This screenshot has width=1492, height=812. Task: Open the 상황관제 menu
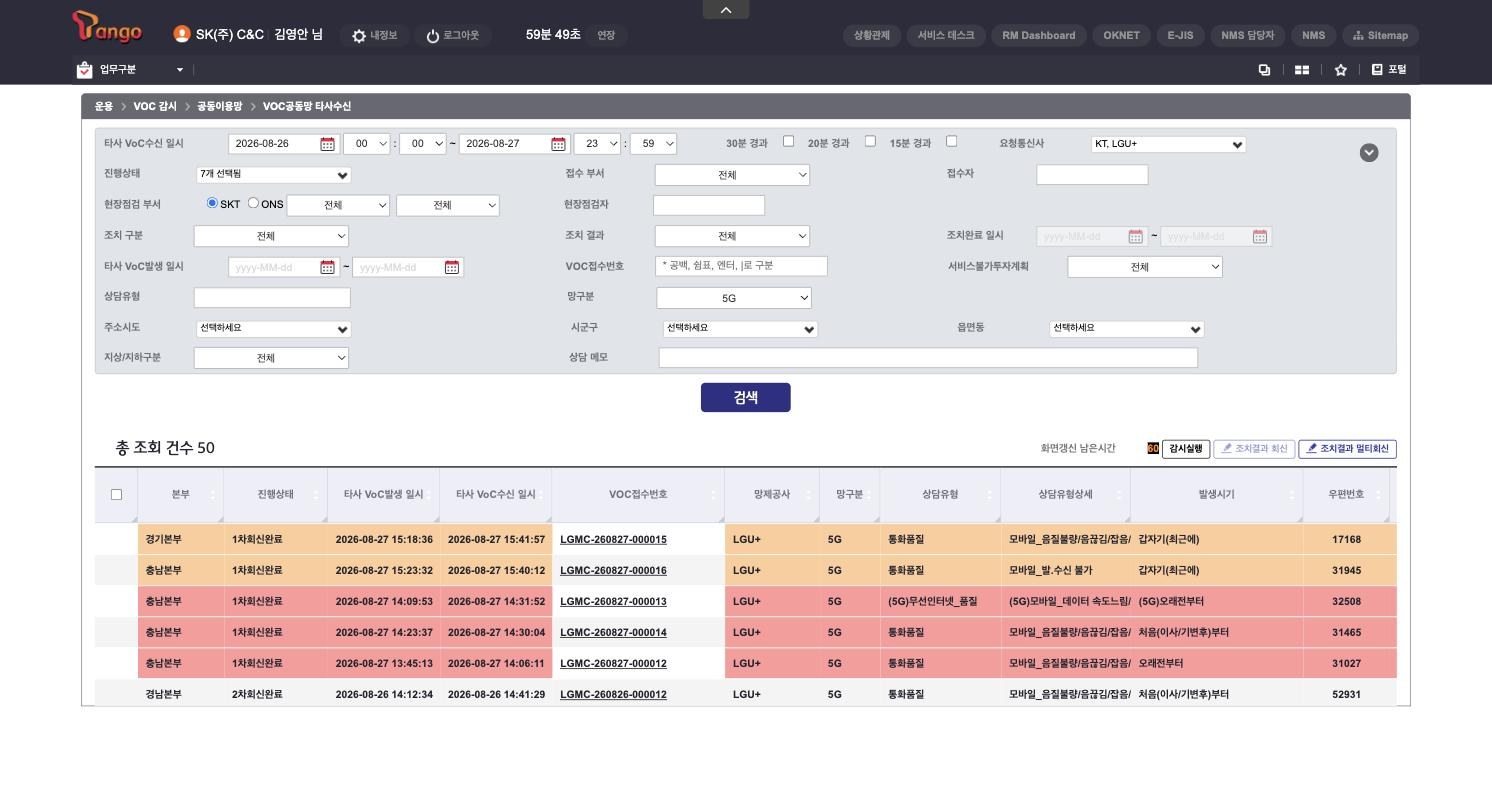(872, 36)
